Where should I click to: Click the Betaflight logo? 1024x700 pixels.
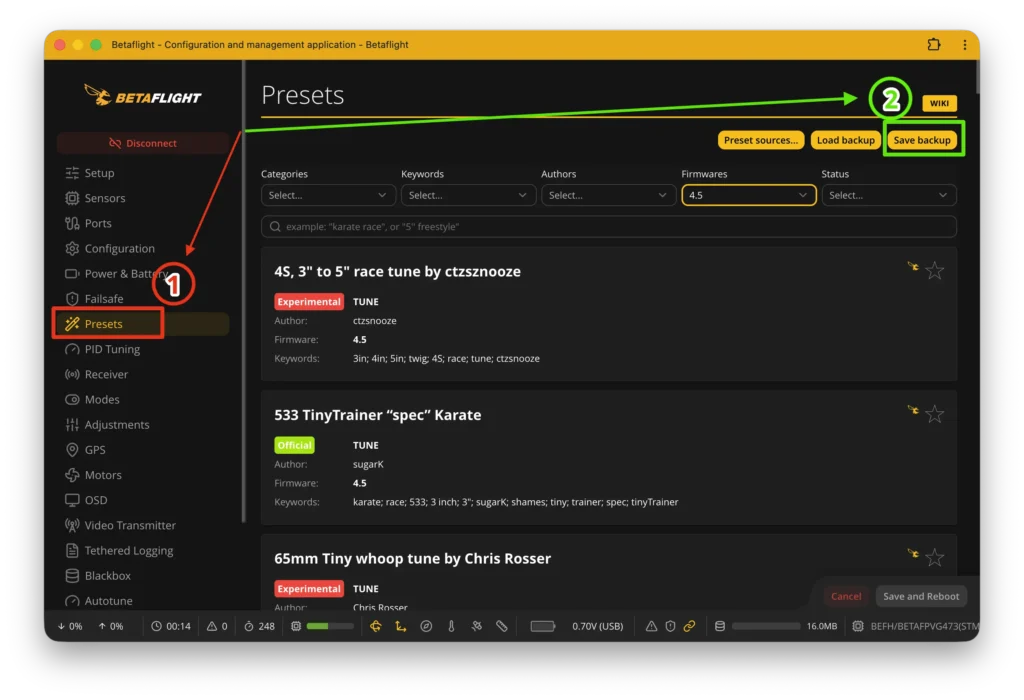coord(143,95)
